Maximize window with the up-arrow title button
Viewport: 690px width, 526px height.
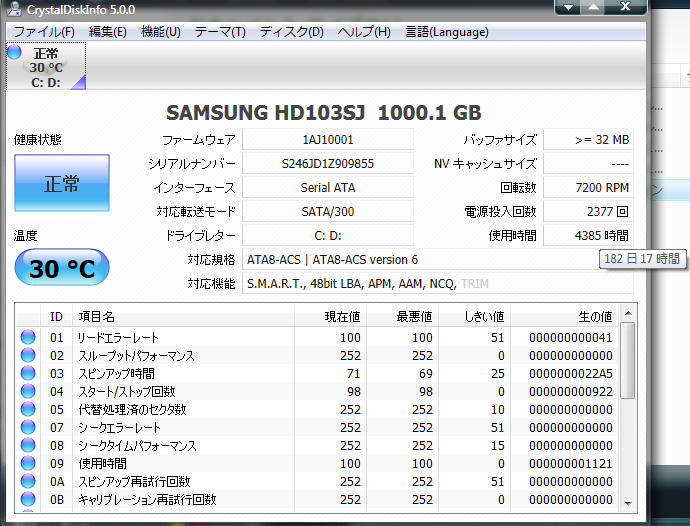pyautogui.click(x=593, y=7)
